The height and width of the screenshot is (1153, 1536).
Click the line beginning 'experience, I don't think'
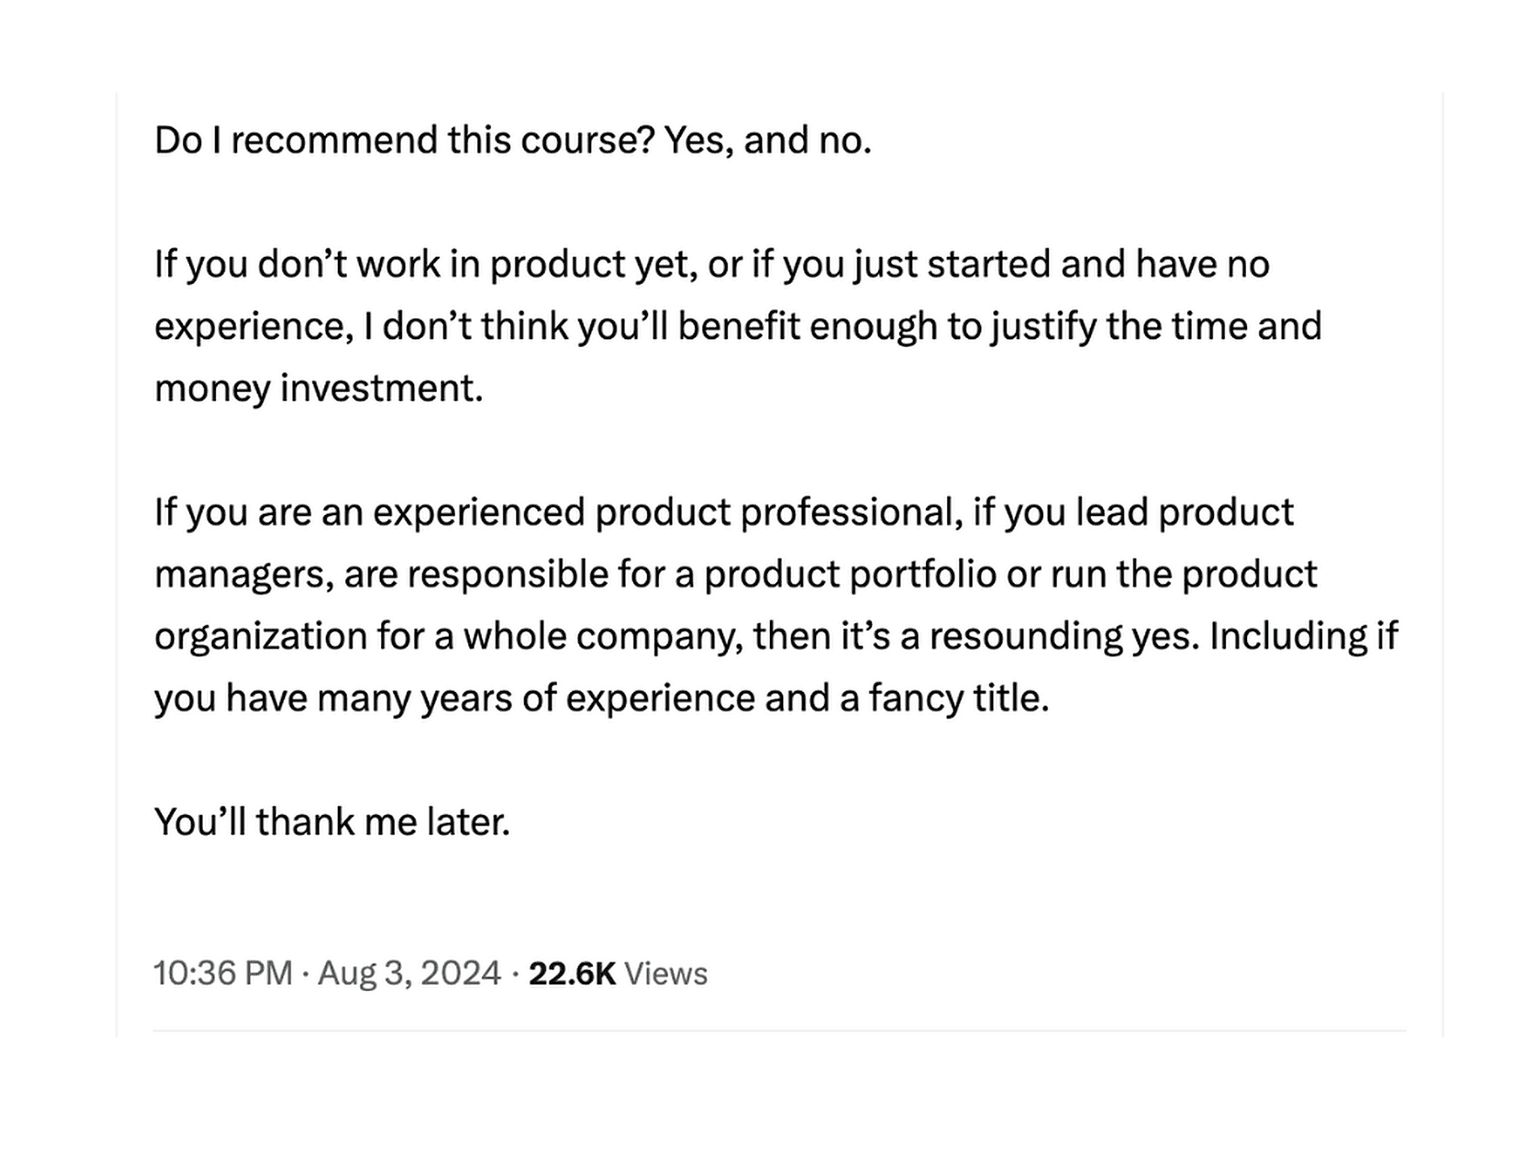pyautogui.click(x=738, y=328)
